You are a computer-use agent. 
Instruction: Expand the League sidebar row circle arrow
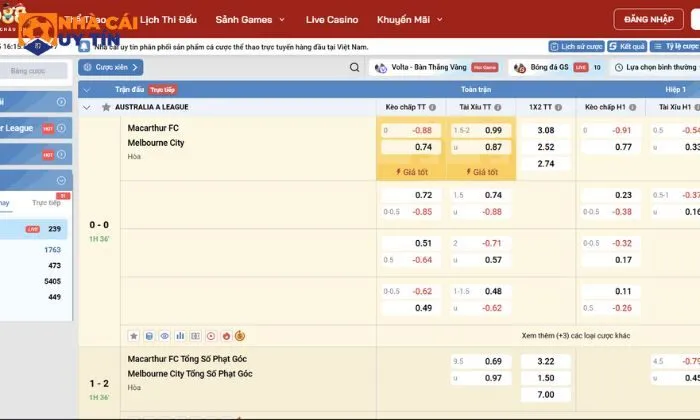pyautogui.click(x=61, y=128)
